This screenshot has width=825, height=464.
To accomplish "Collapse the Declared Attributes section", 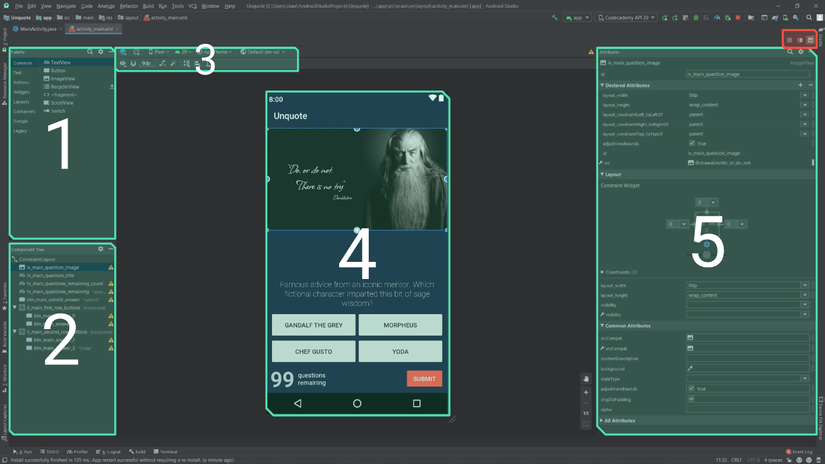I will tap(602, 85).
